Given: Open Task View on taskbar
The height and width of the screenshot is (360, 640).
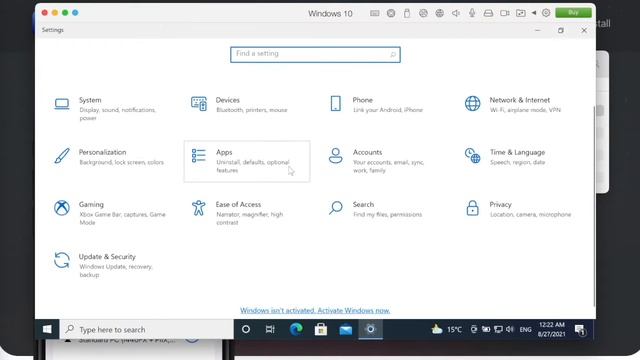Looking at the screenshot, I should [x=270, y=329].
